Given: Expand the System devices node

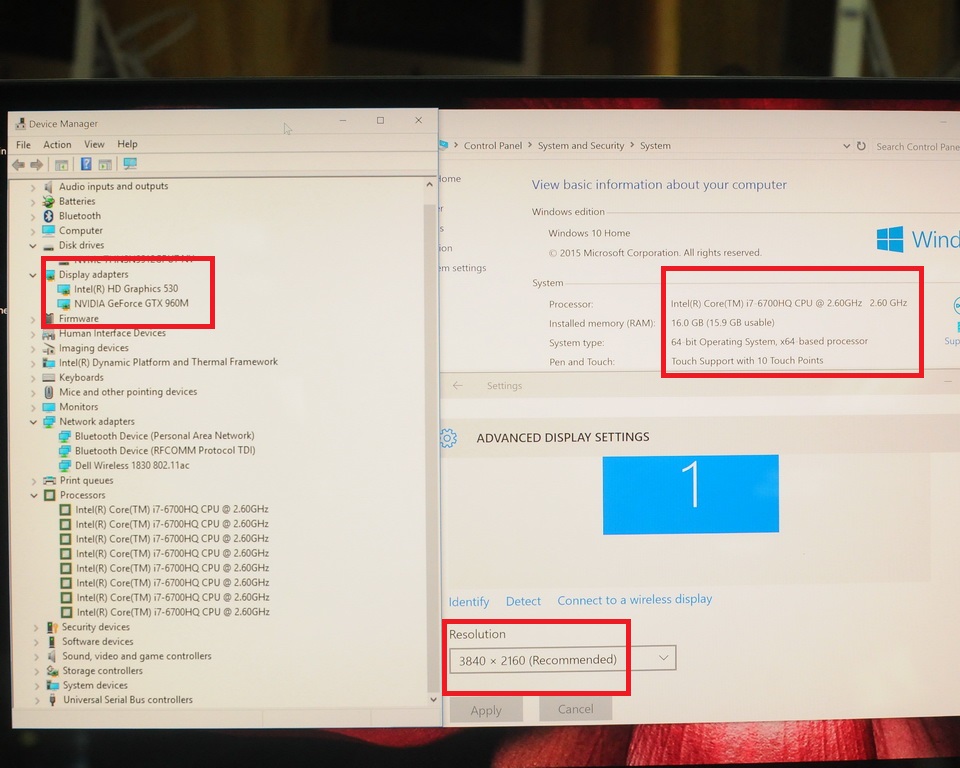Looking at the screenshot, I should coord(36,686).
